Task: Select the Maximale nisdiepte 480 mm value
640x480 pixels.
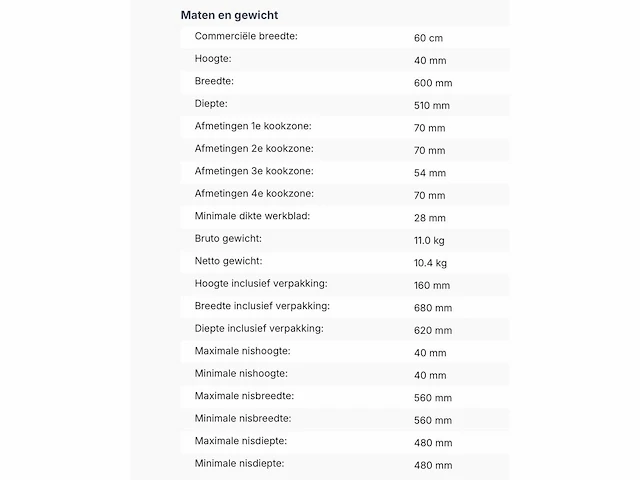Action: point(433,442)
